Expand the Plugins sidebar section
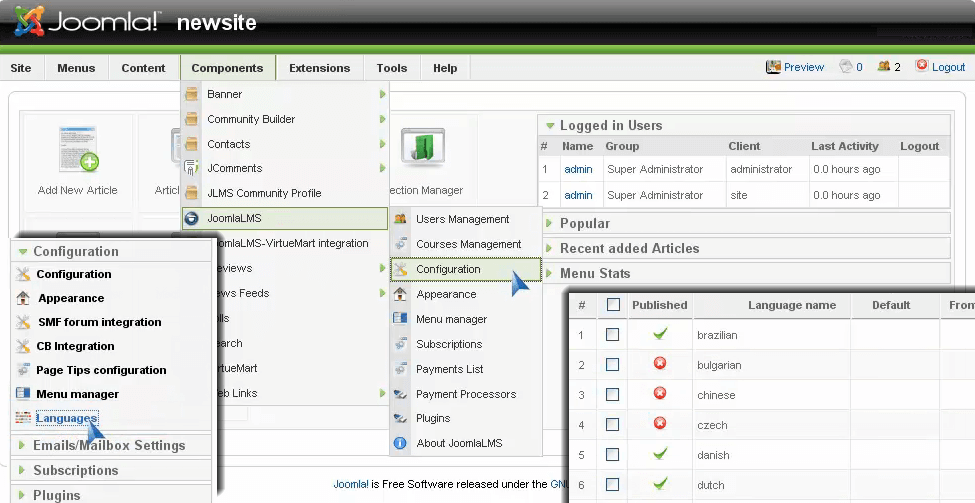The image size is (975, 503). [22, 495]
